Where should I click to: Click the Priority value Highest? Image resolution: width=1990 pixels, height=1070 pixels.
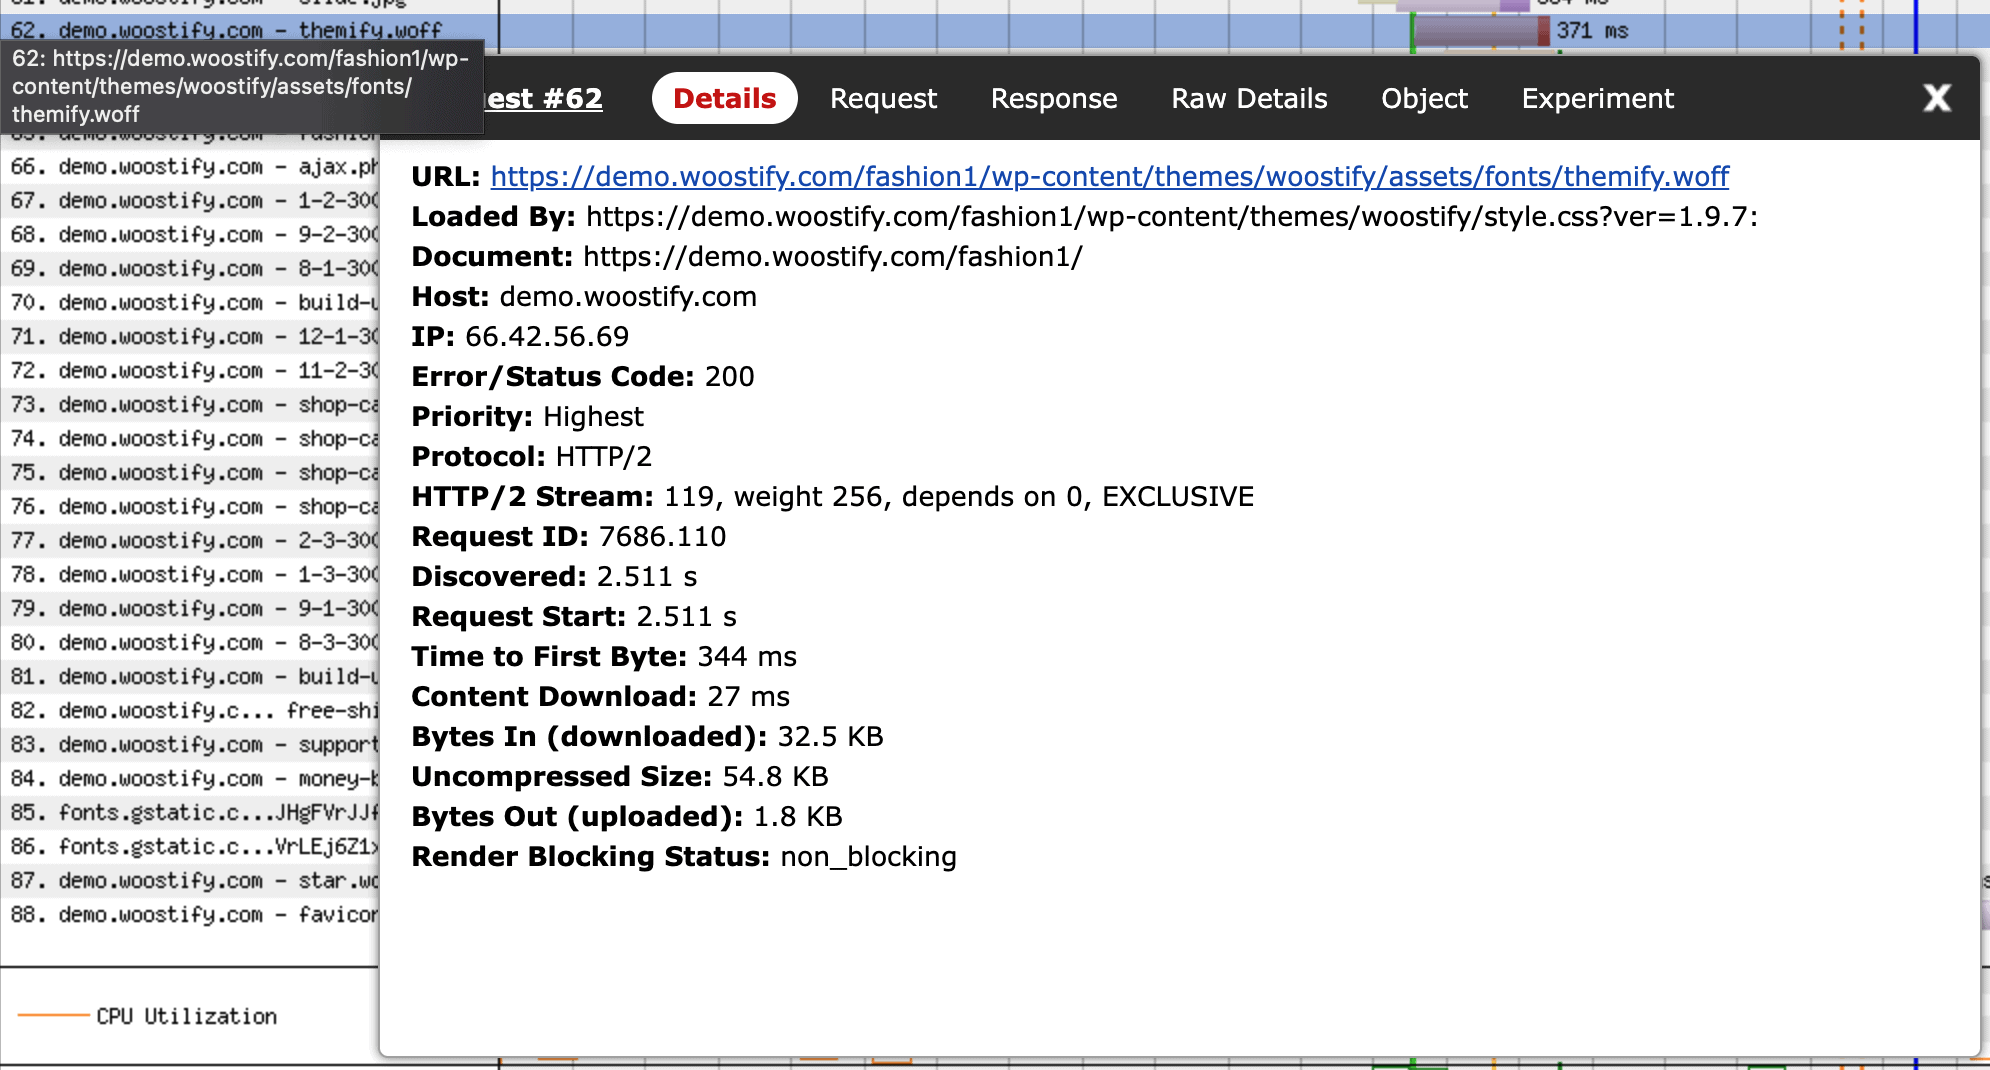click(593, 417)
